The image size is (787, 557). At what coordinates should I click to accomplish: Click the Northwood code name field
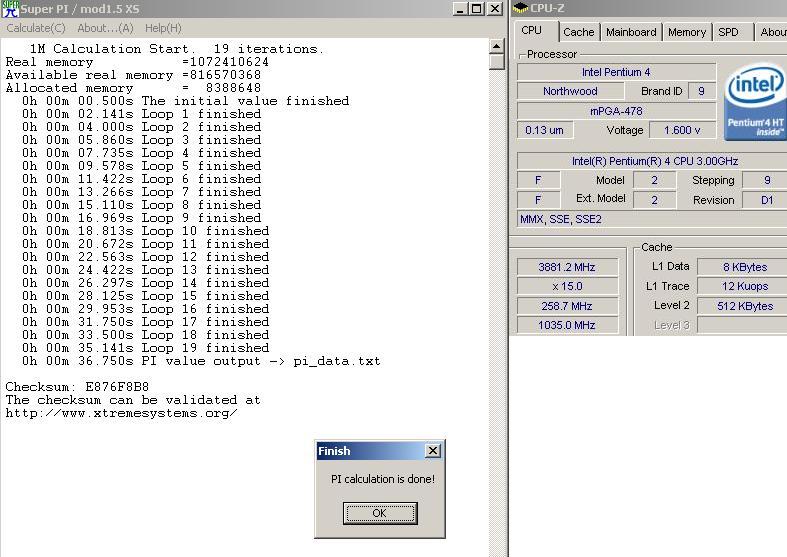point(570,91)
